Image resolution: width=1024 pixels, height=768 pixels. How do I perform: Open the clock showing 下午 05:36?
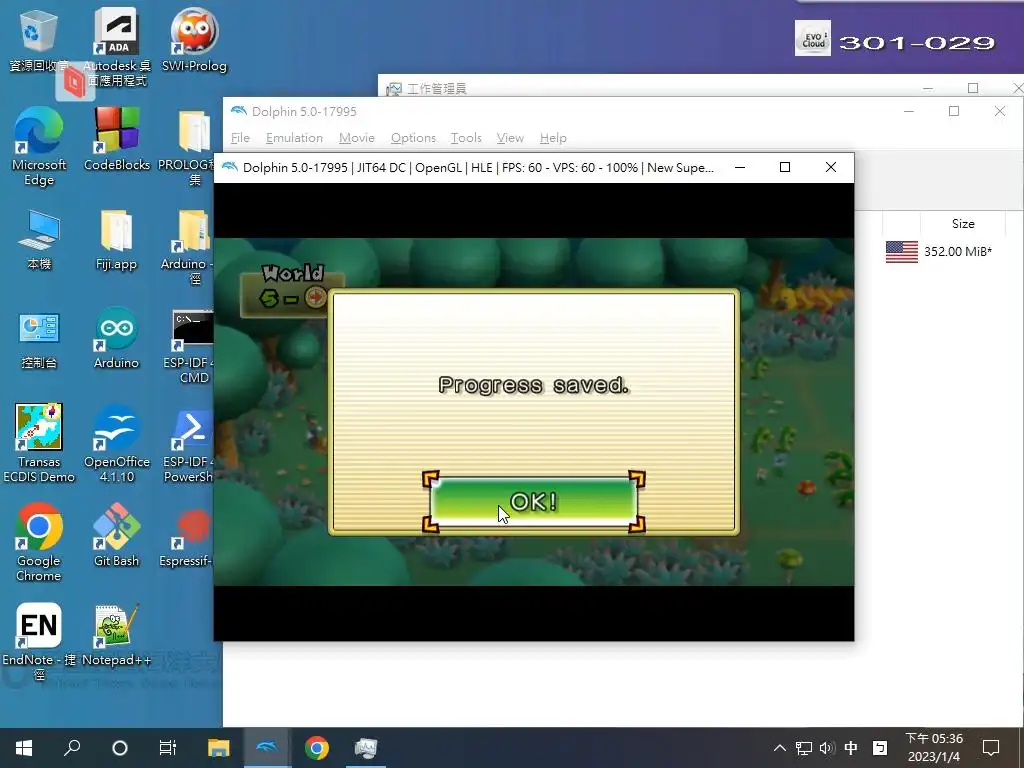point(934,748)
